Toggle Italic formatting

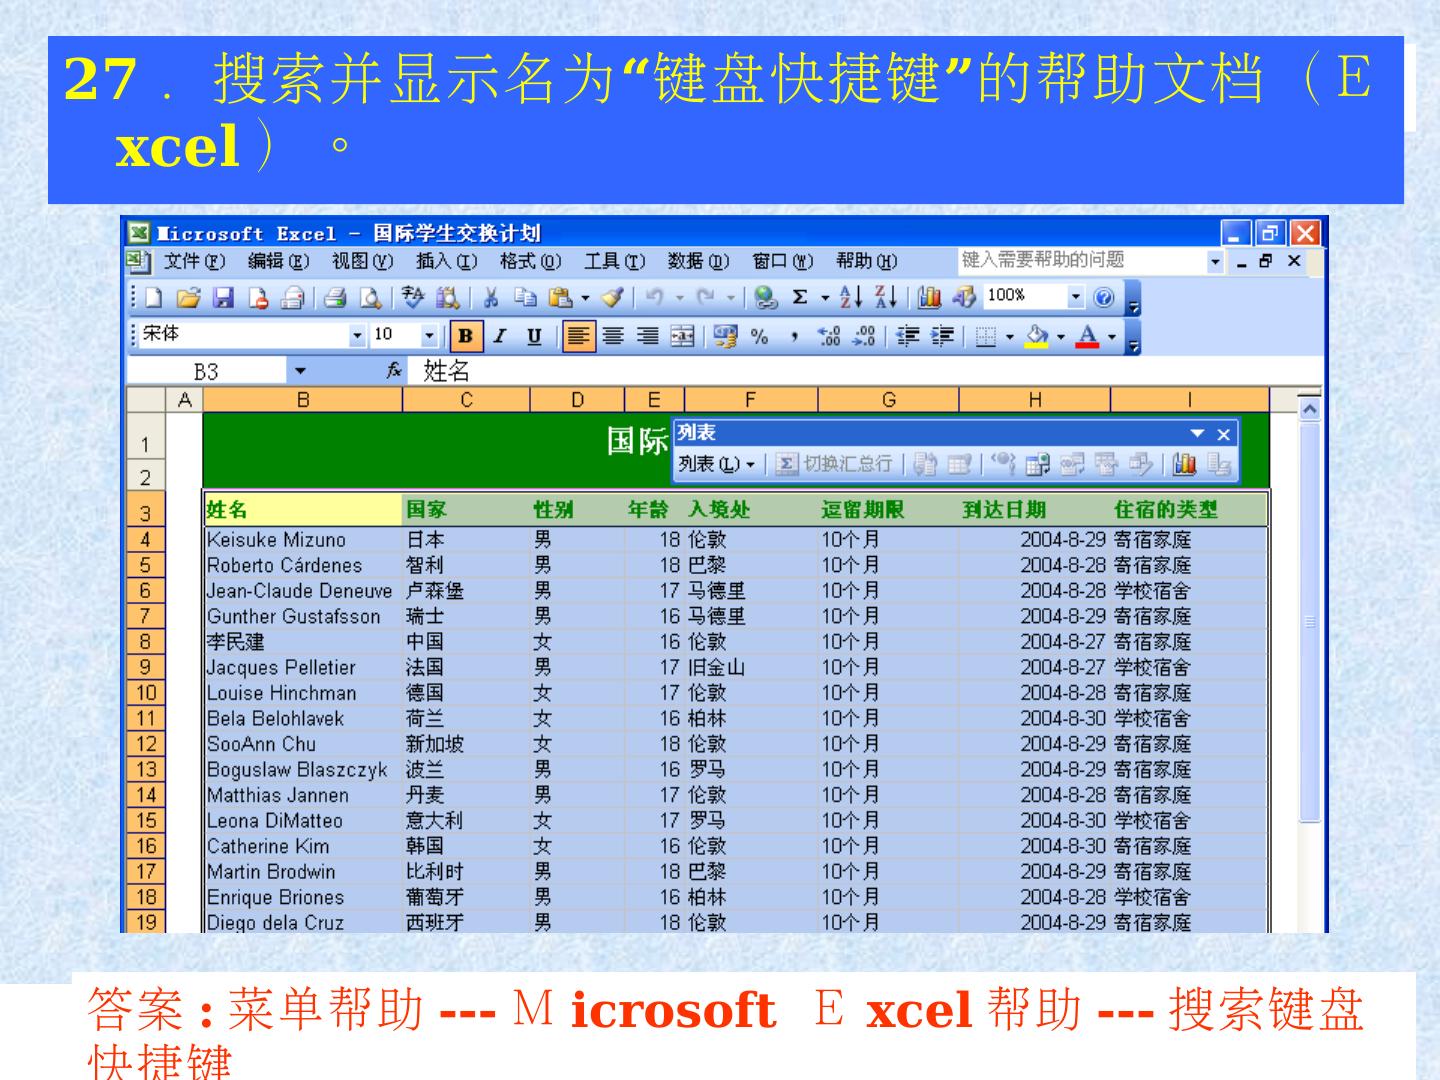point(500,337)
